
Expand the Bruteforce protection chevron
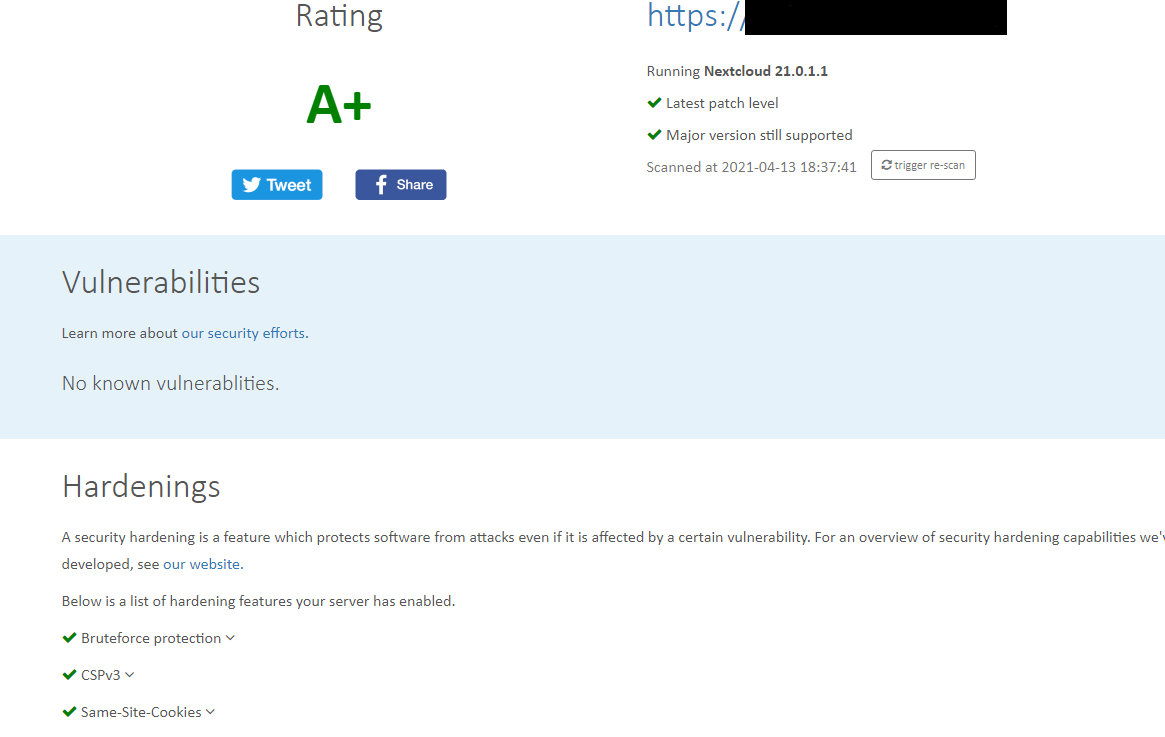pos(230,638)
